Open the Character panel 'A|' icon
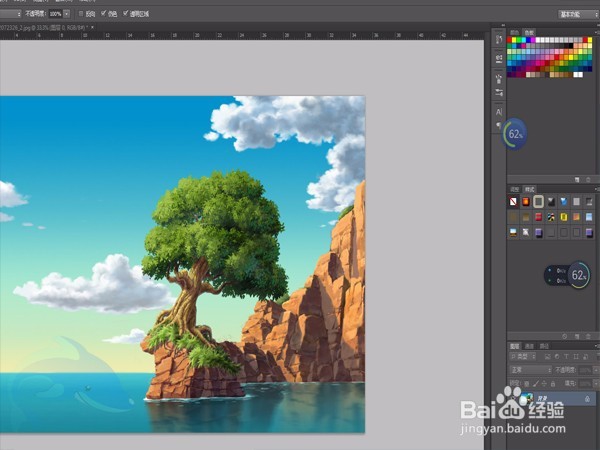600x450 pixels. tap(499, 112)
